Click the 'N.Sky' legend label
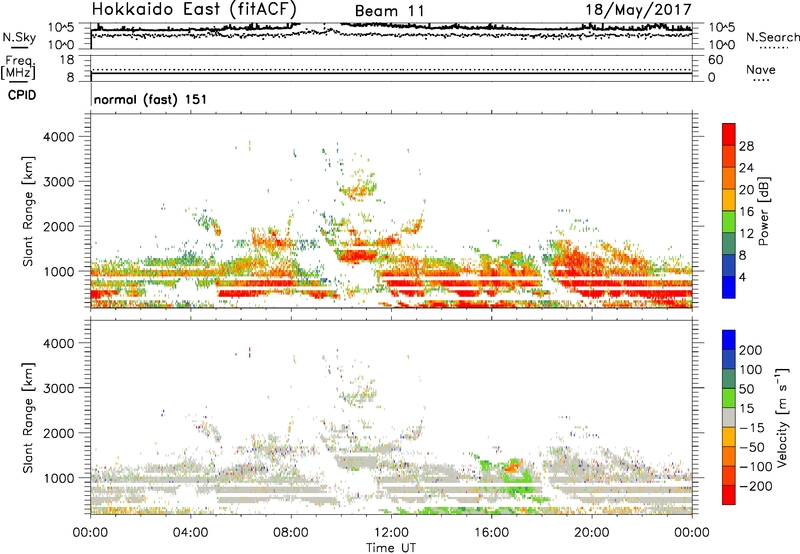The image size is (800, 554). coord(19,37)
